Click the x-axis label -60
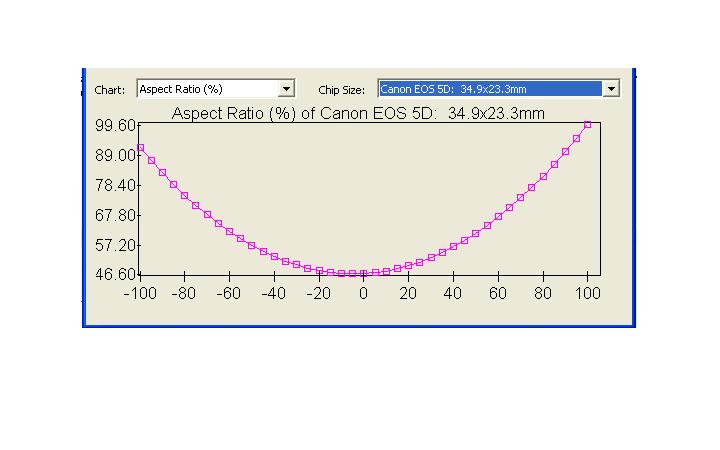Viewport: 720px width, 450px height. (x=229, y=293)
